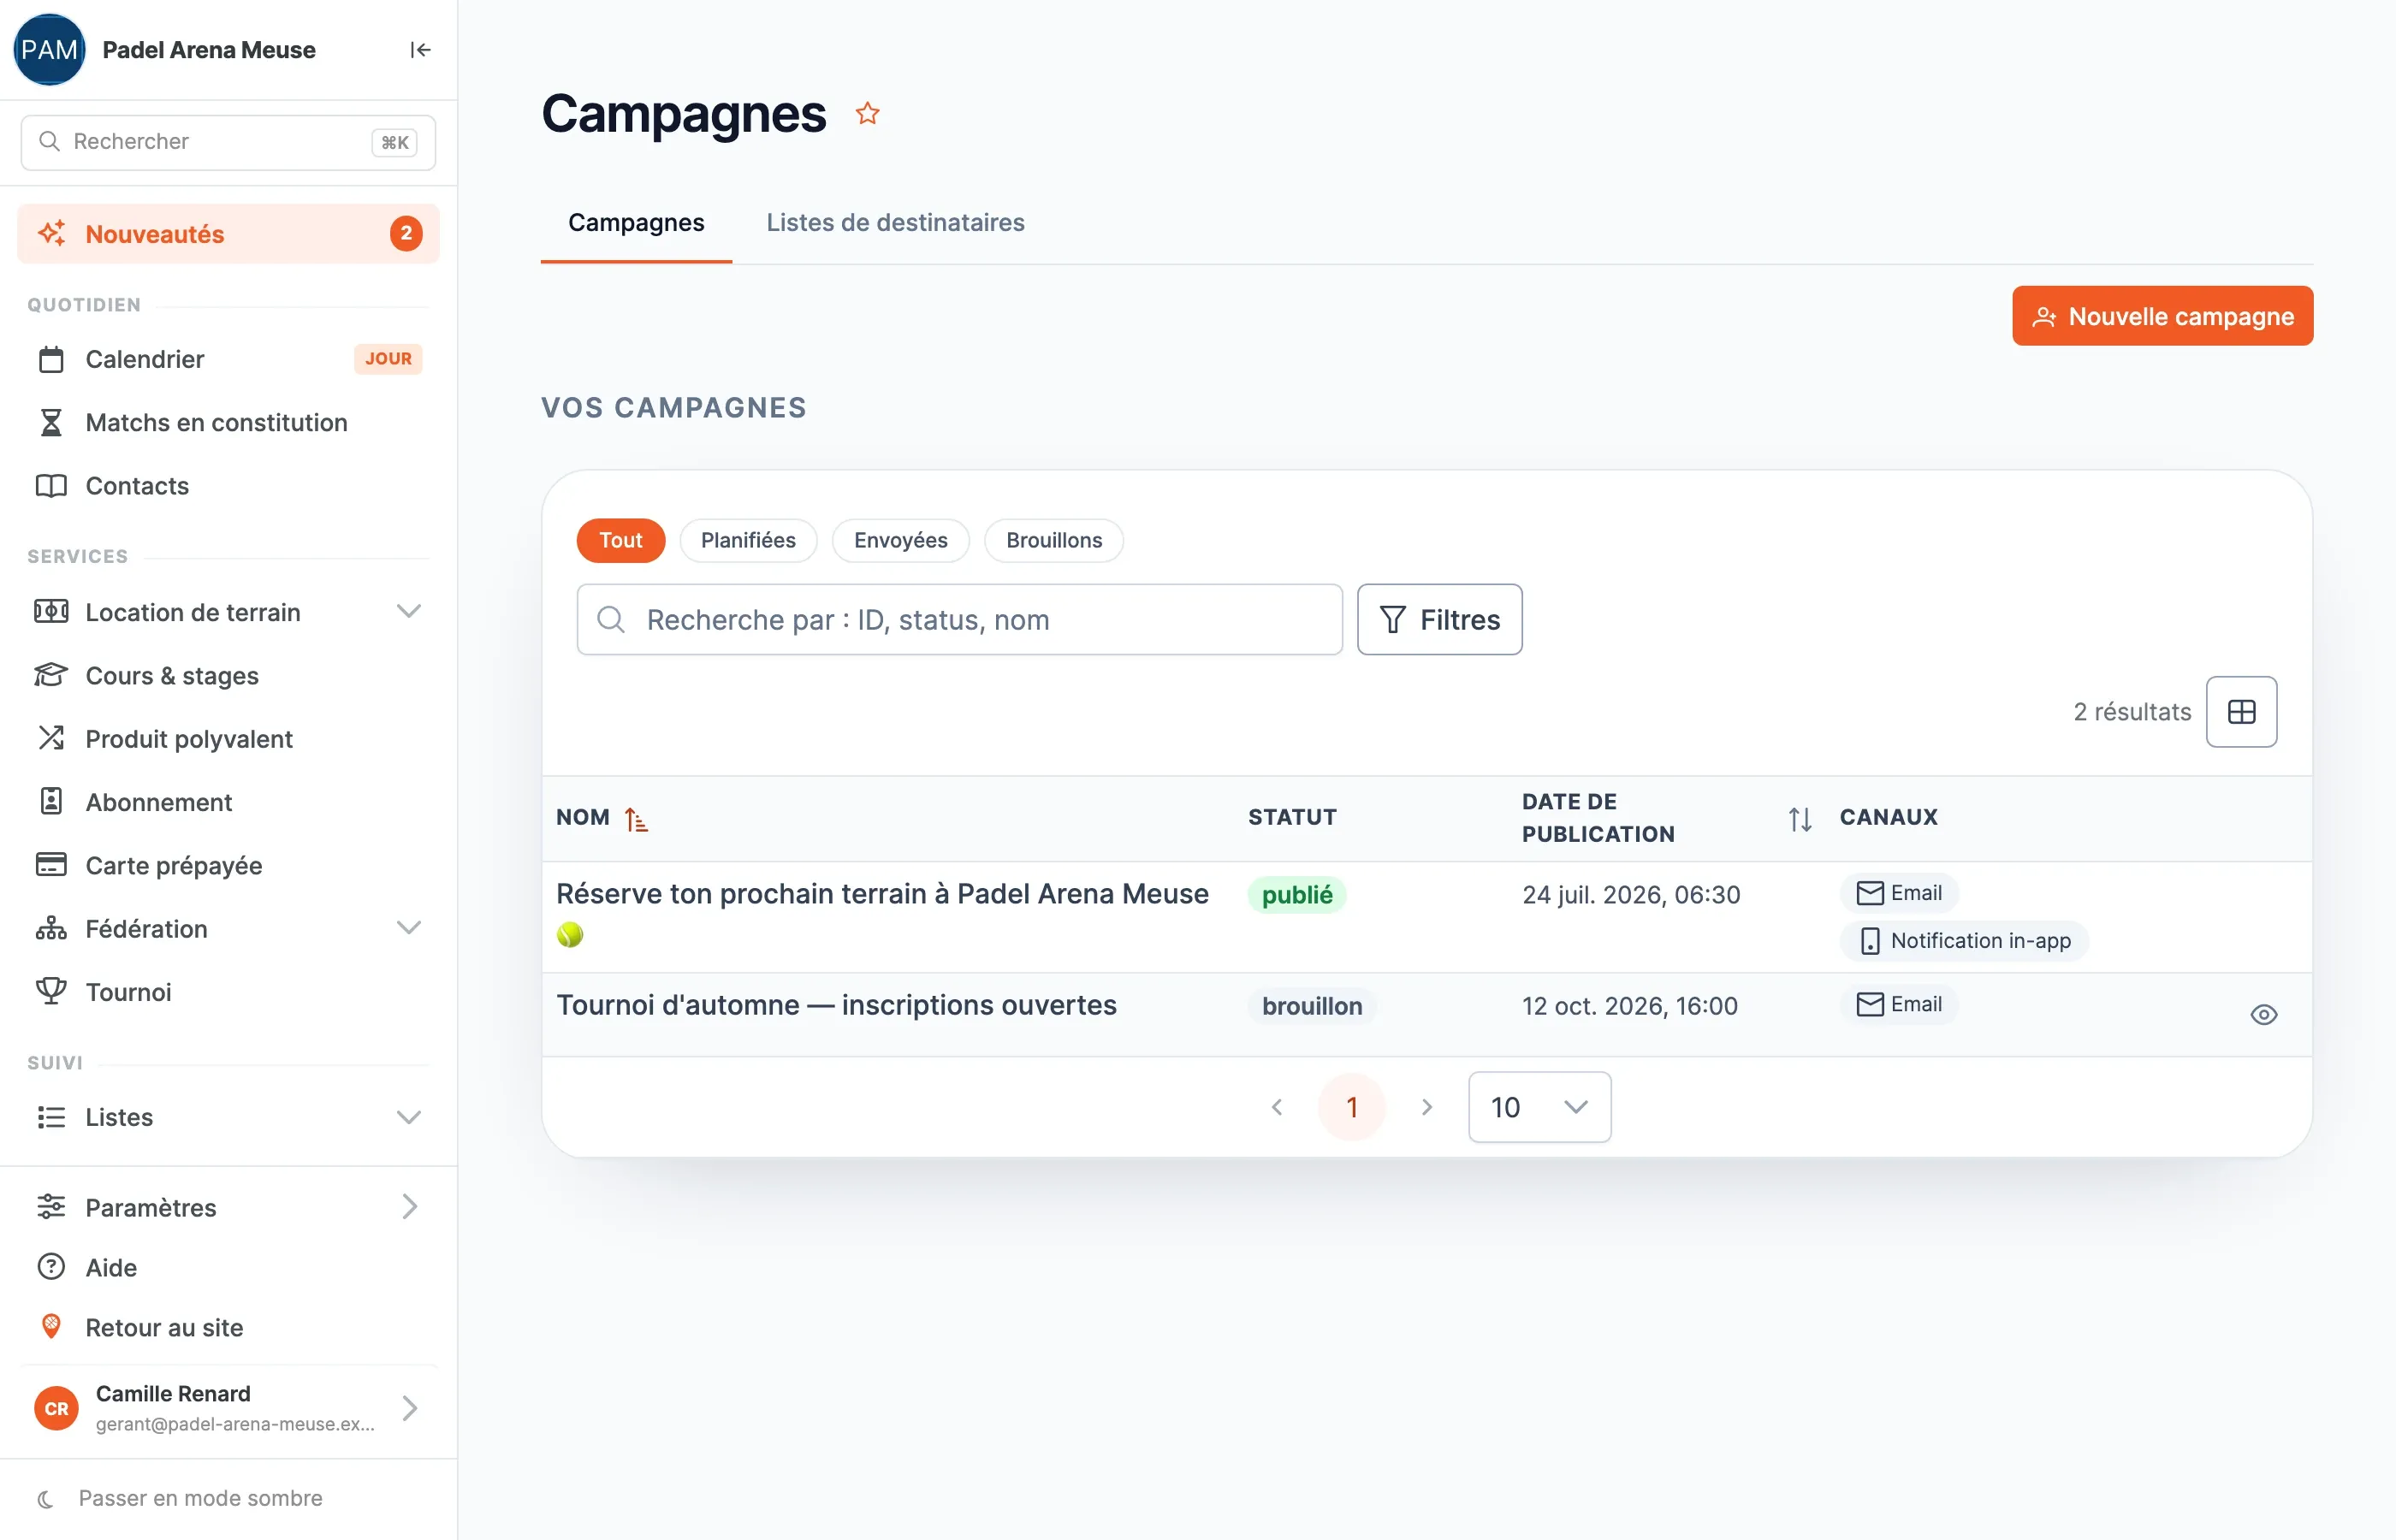Collapse the sidebar with the arrow icon
Image resolution: width=2396 pixels, height=1540 pixels.
[420, 50]
